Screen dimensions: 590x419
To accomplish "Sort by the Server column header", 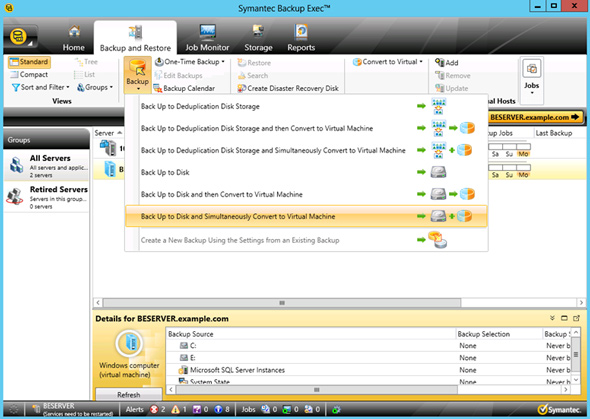I will click(x=108, y=133).
